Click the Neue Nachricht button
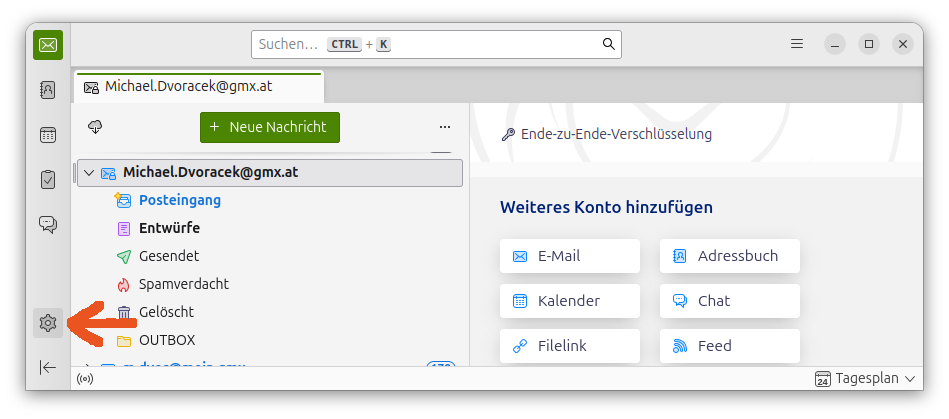This screenshot has width=949, height=419. pyautogui.click(x=270, y=127)
